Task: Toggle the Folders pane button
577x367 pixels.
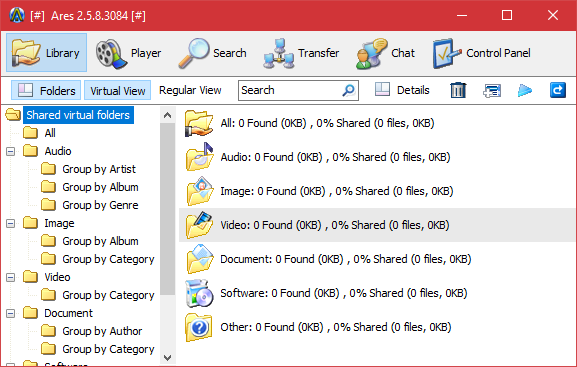Action: 46,90
